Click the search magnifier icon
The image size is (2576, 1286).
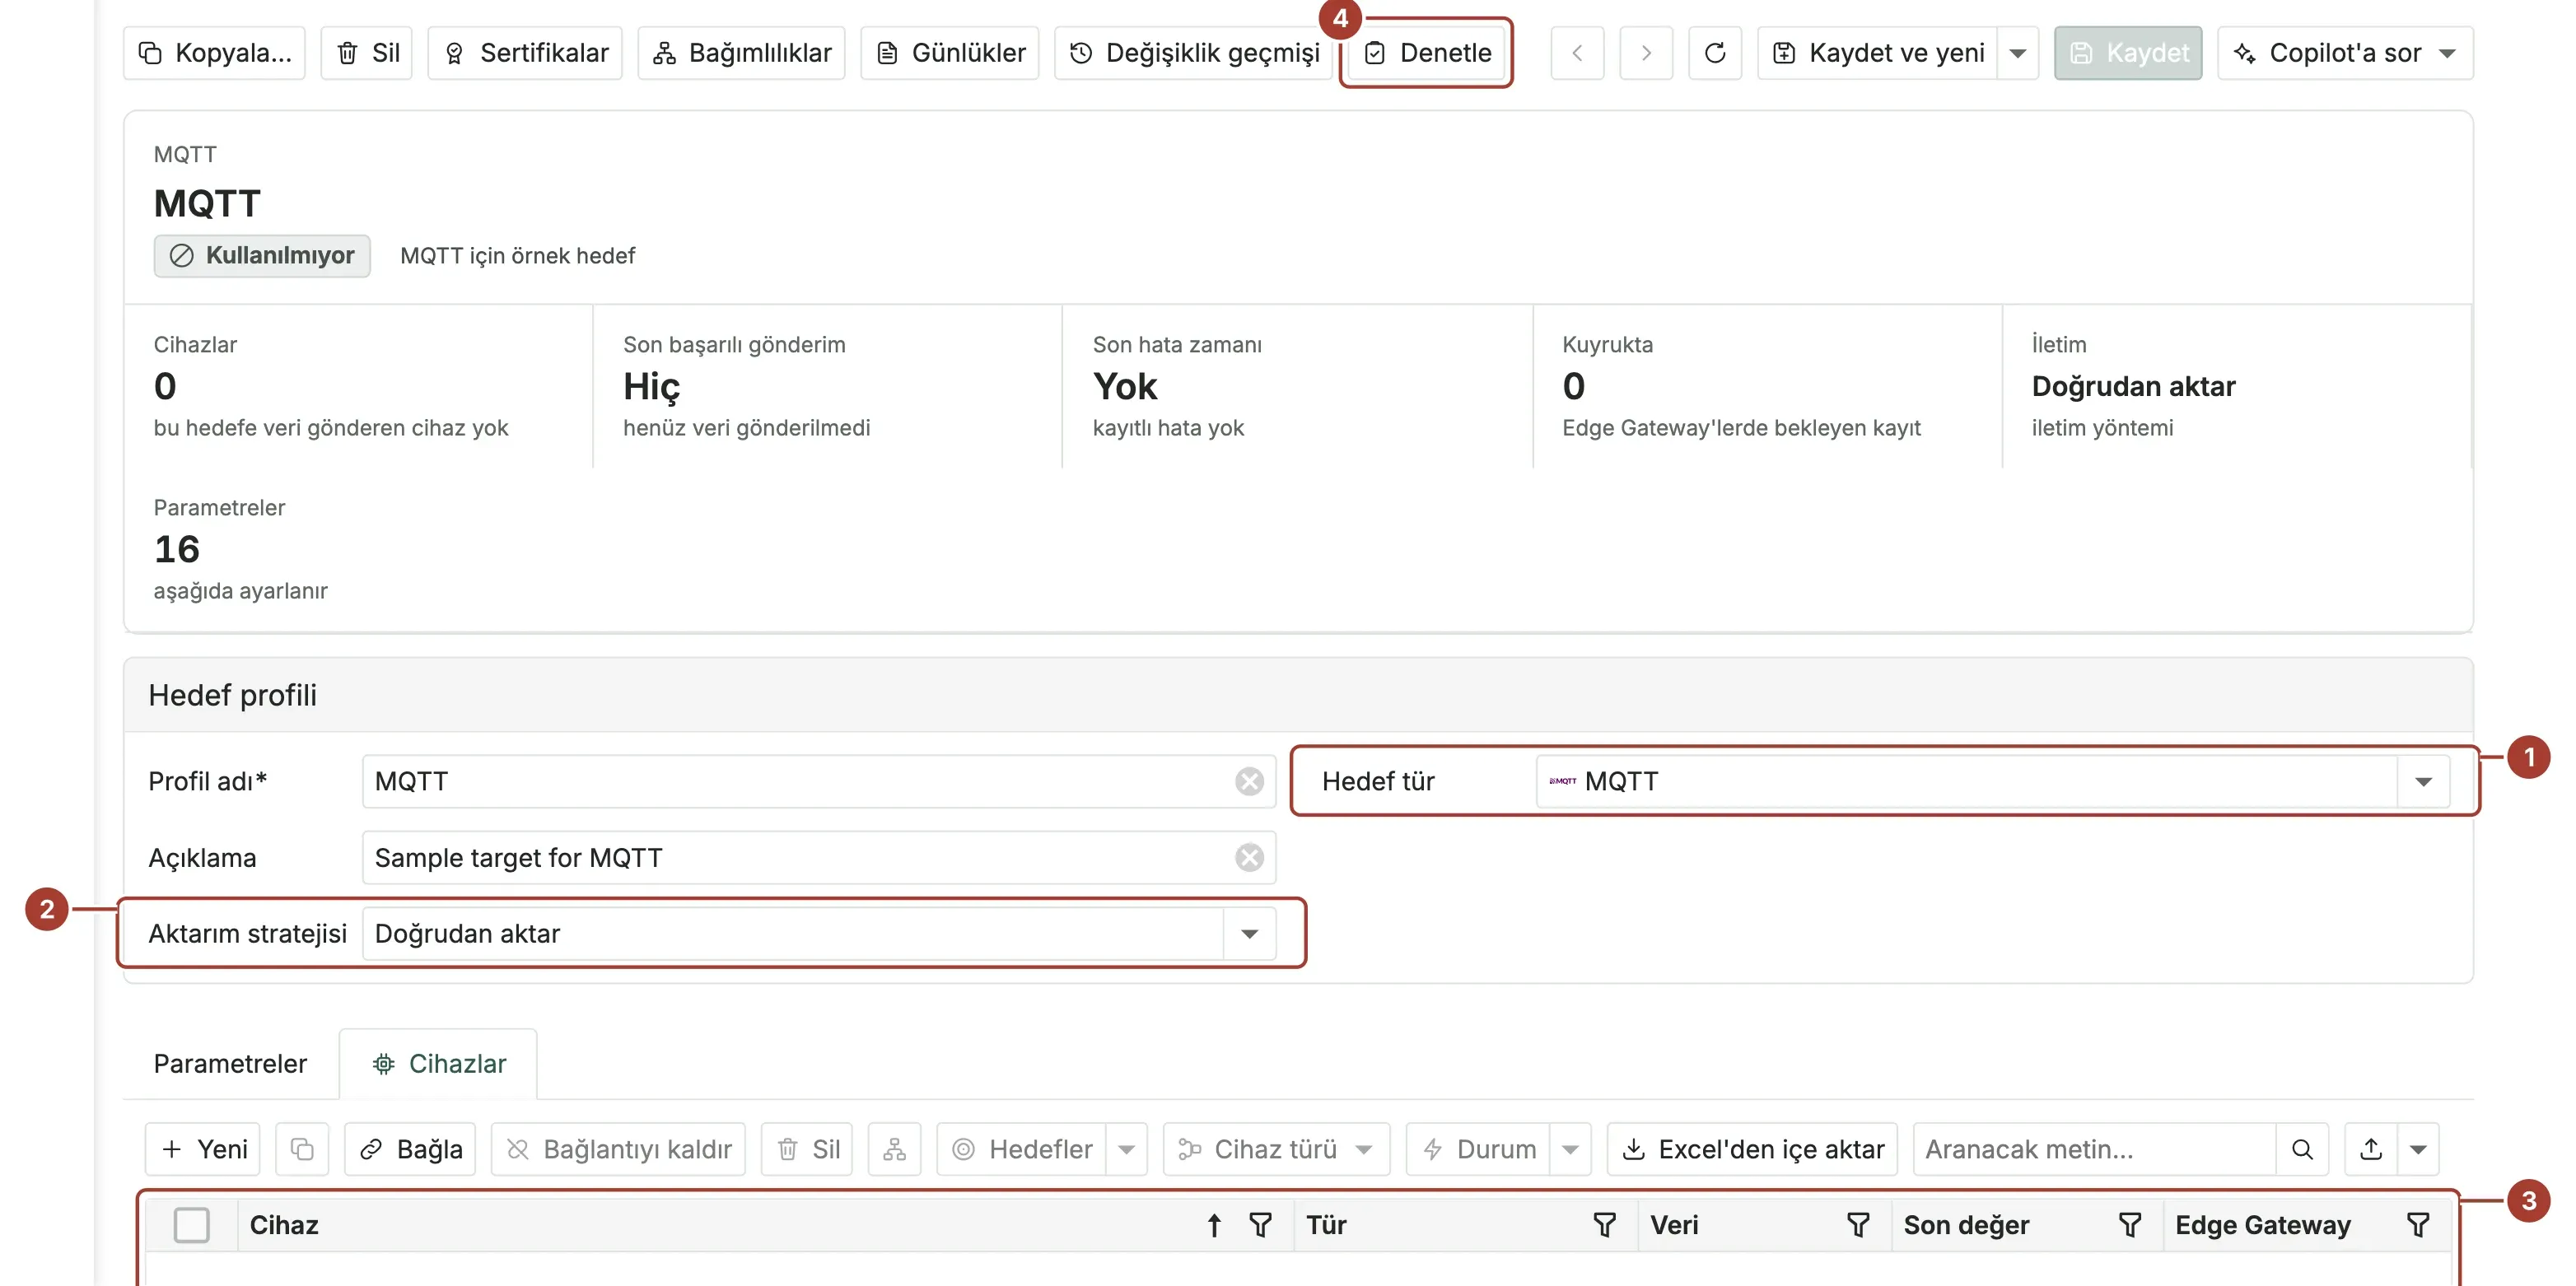[x=2302, y=1149]
